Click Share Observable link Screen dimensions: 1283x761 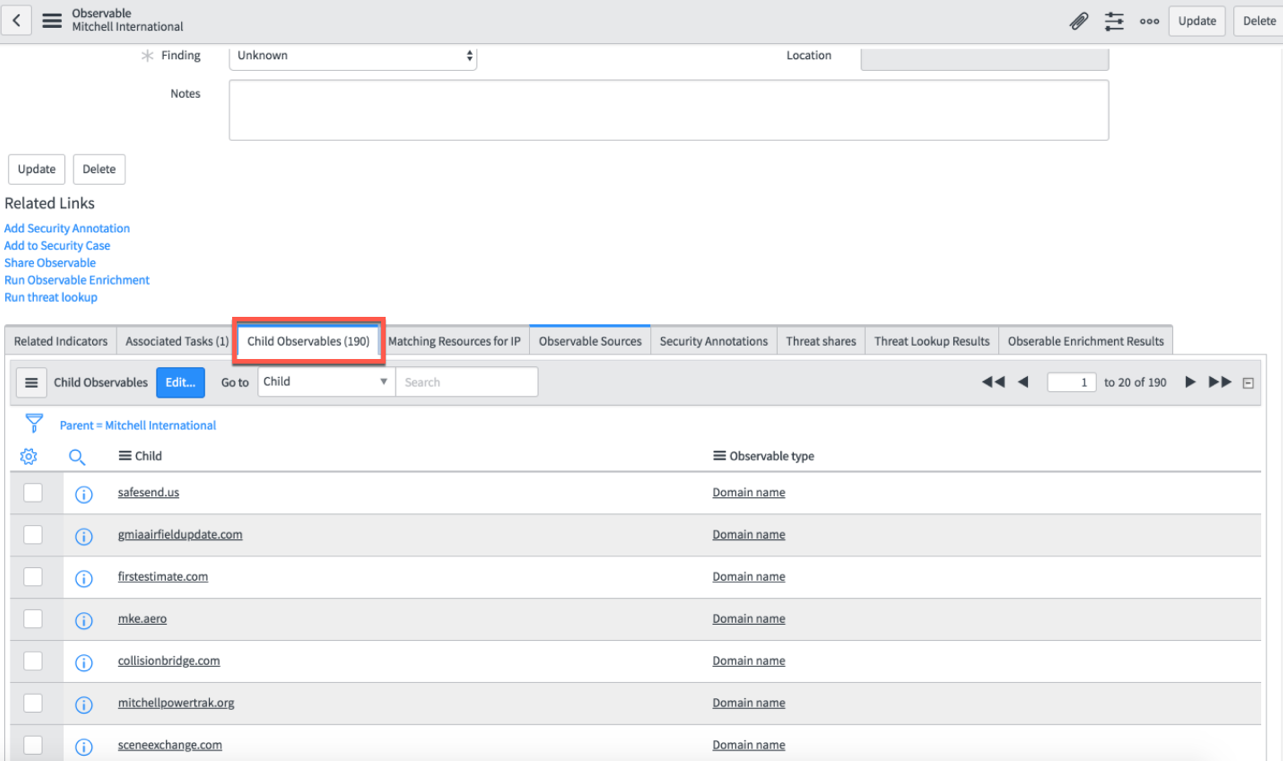(50, 263)
